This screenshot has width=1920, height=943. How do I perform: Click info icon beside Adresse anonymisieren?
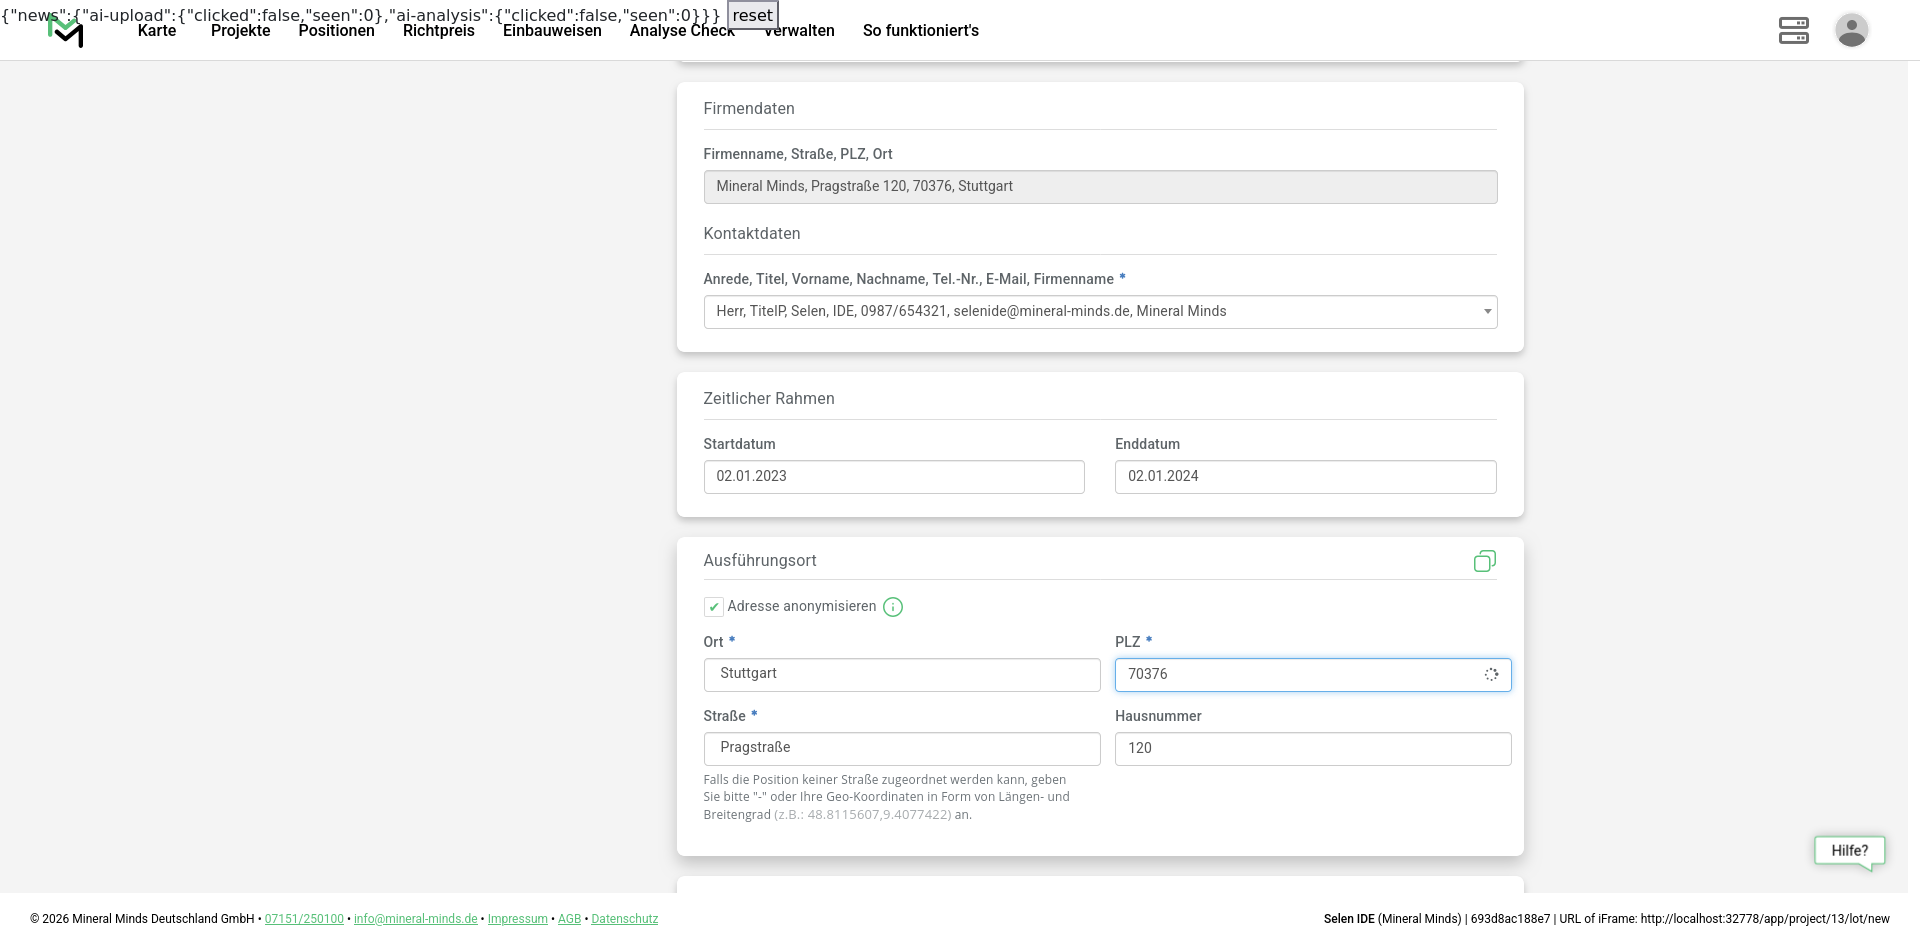click(x=893, y=607)
